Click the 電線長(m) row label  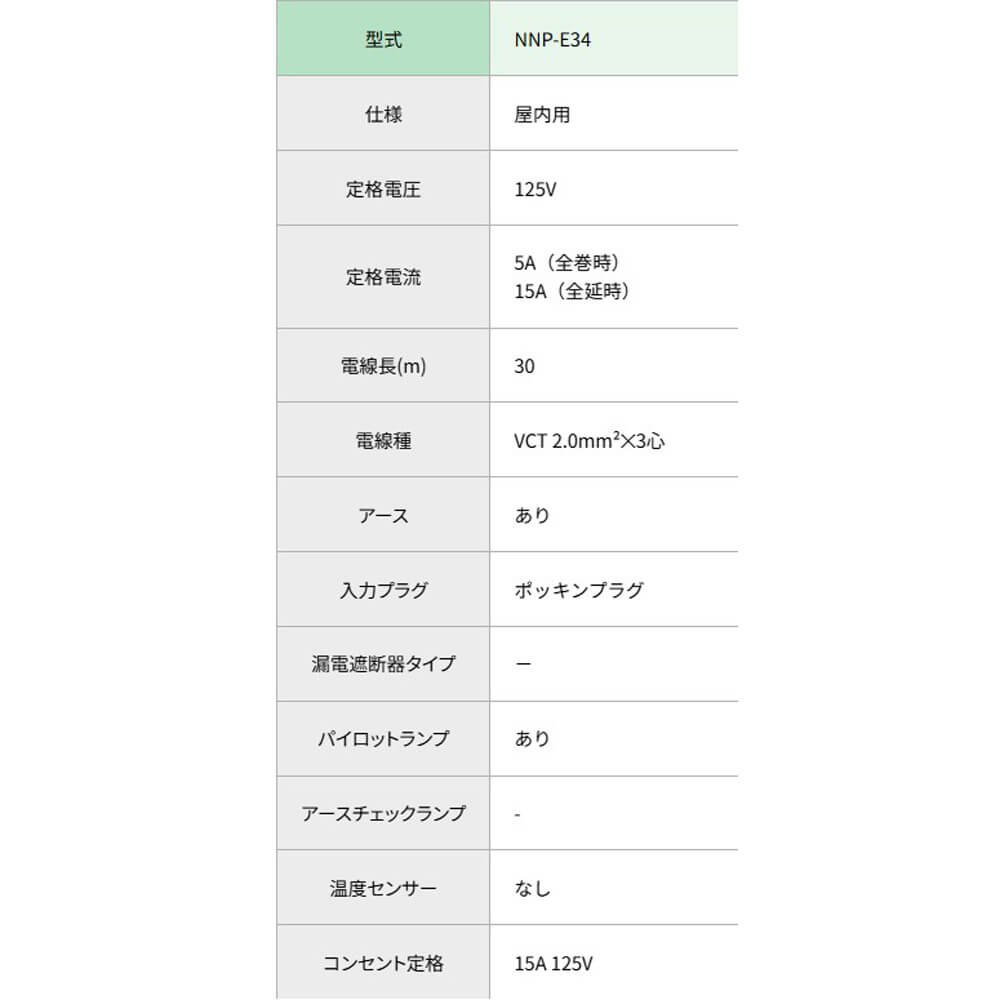tap(383, 366)
